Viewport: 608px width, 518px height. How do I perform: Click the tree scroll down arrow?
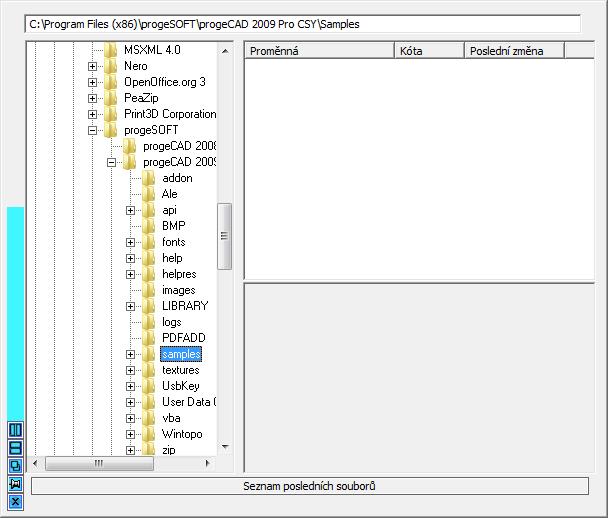click(225, 447)
